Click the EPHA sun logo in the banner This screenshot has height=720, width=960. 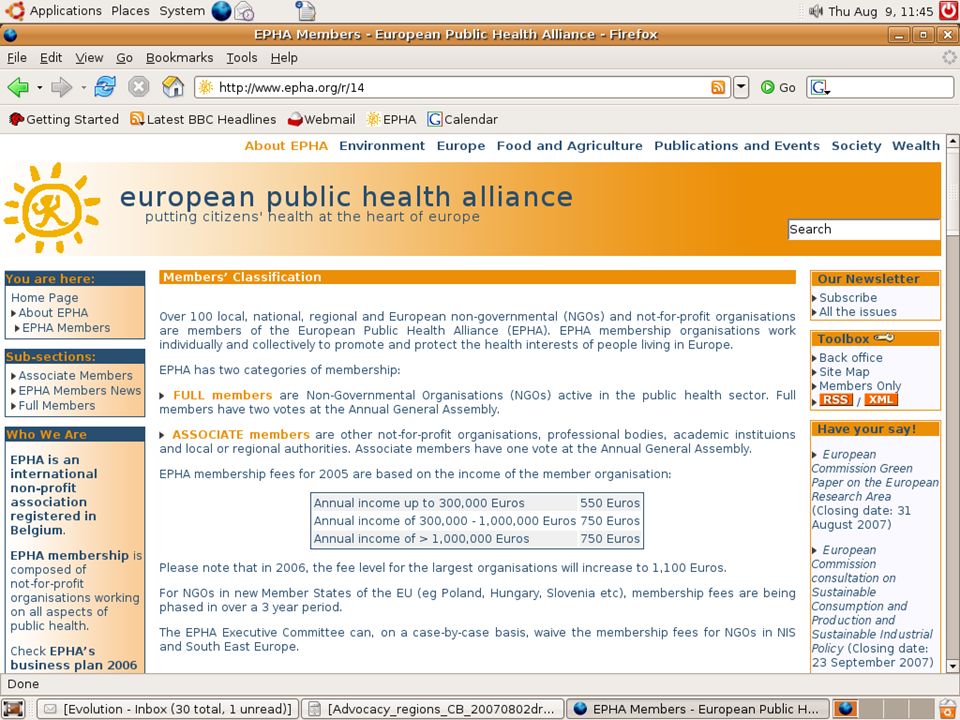click(x=51, y=208)
